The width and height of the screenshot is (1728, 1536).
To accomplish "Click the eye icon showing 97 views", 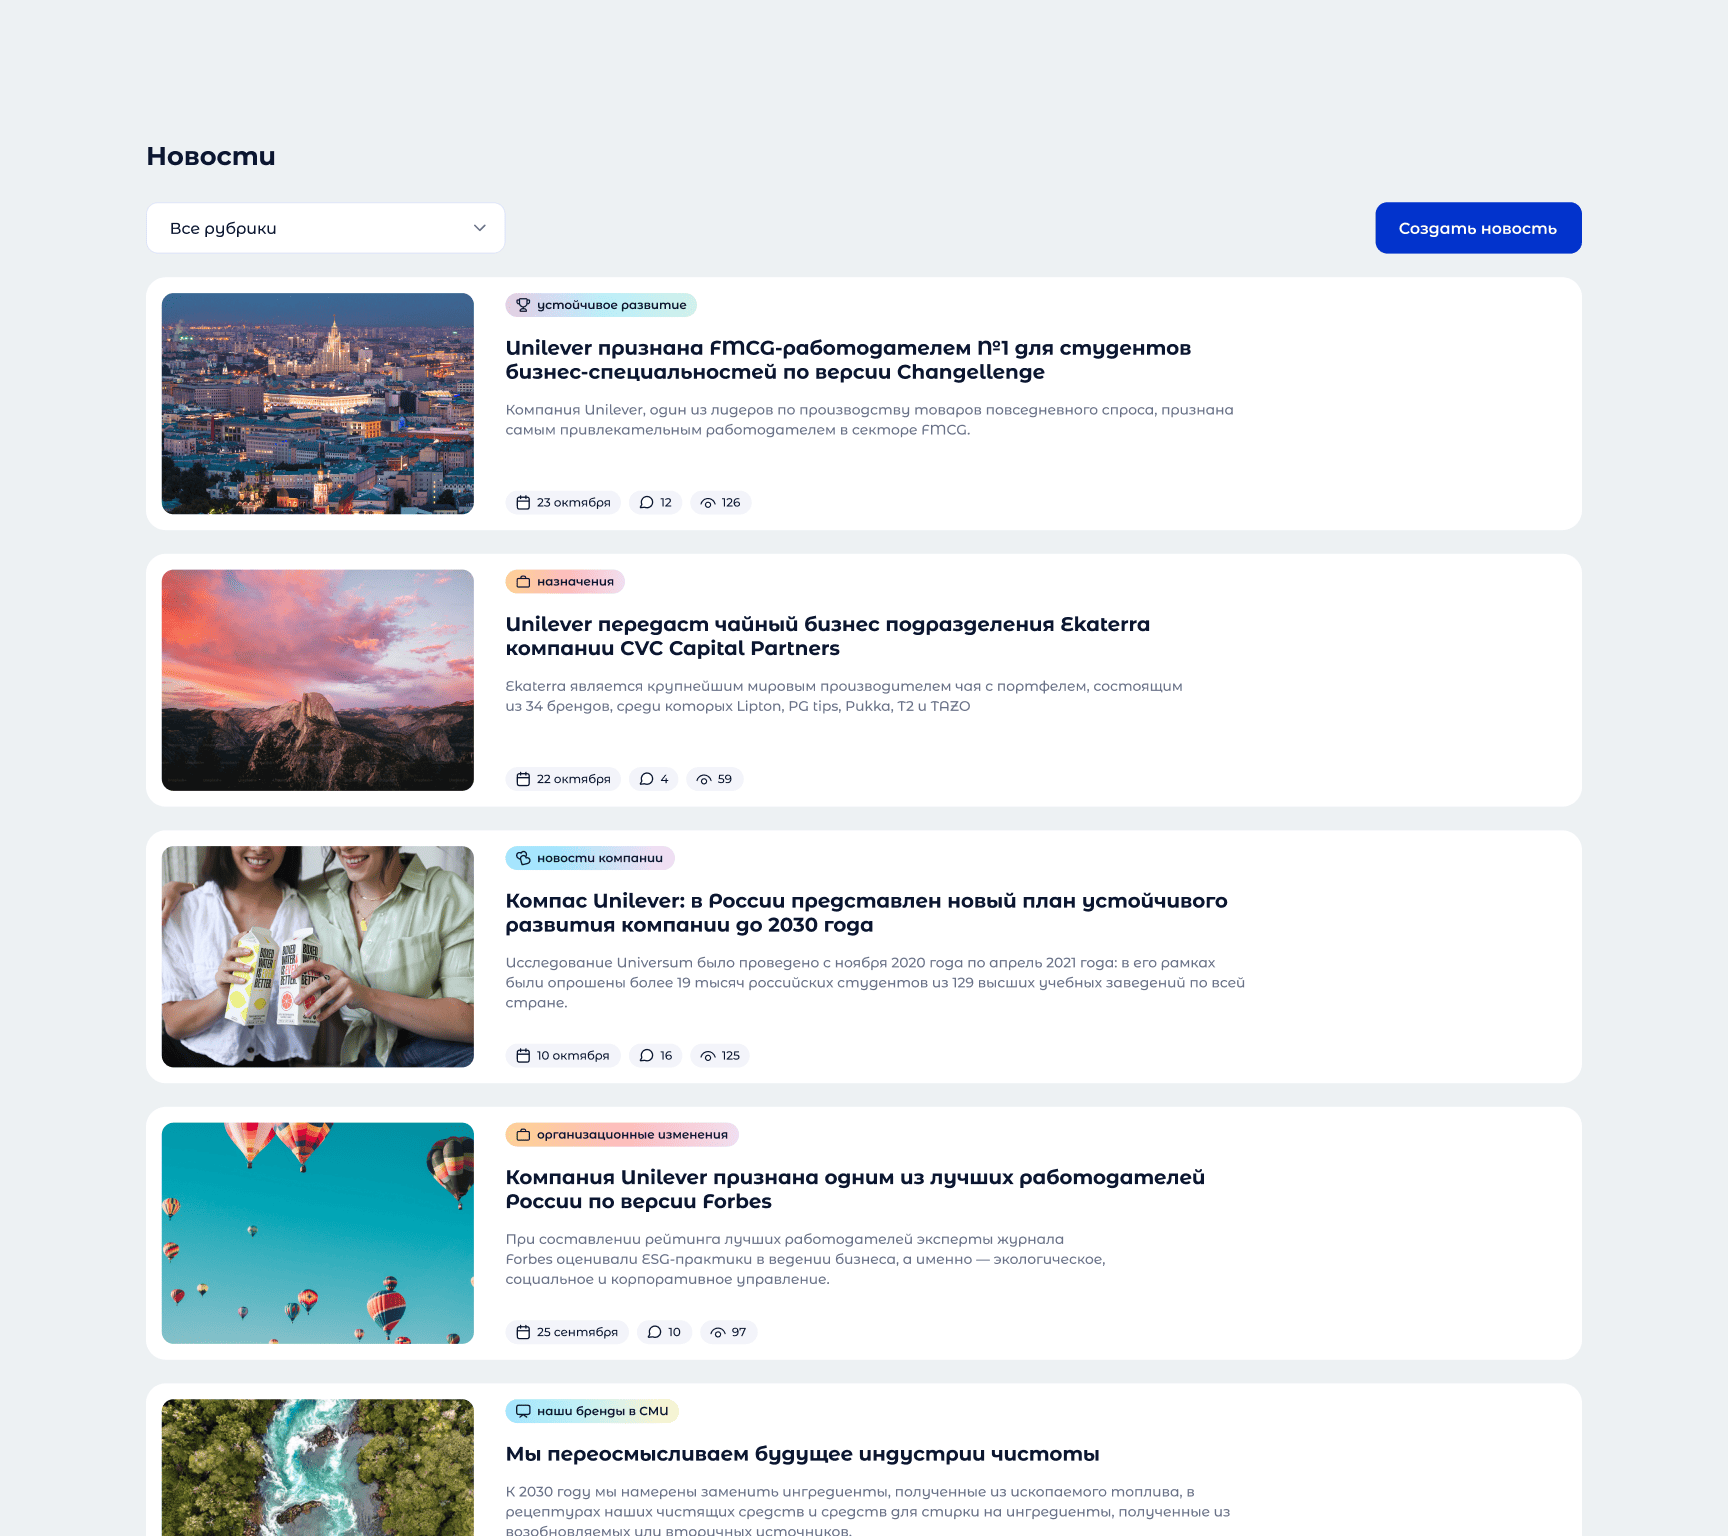I will (717, 1332).
